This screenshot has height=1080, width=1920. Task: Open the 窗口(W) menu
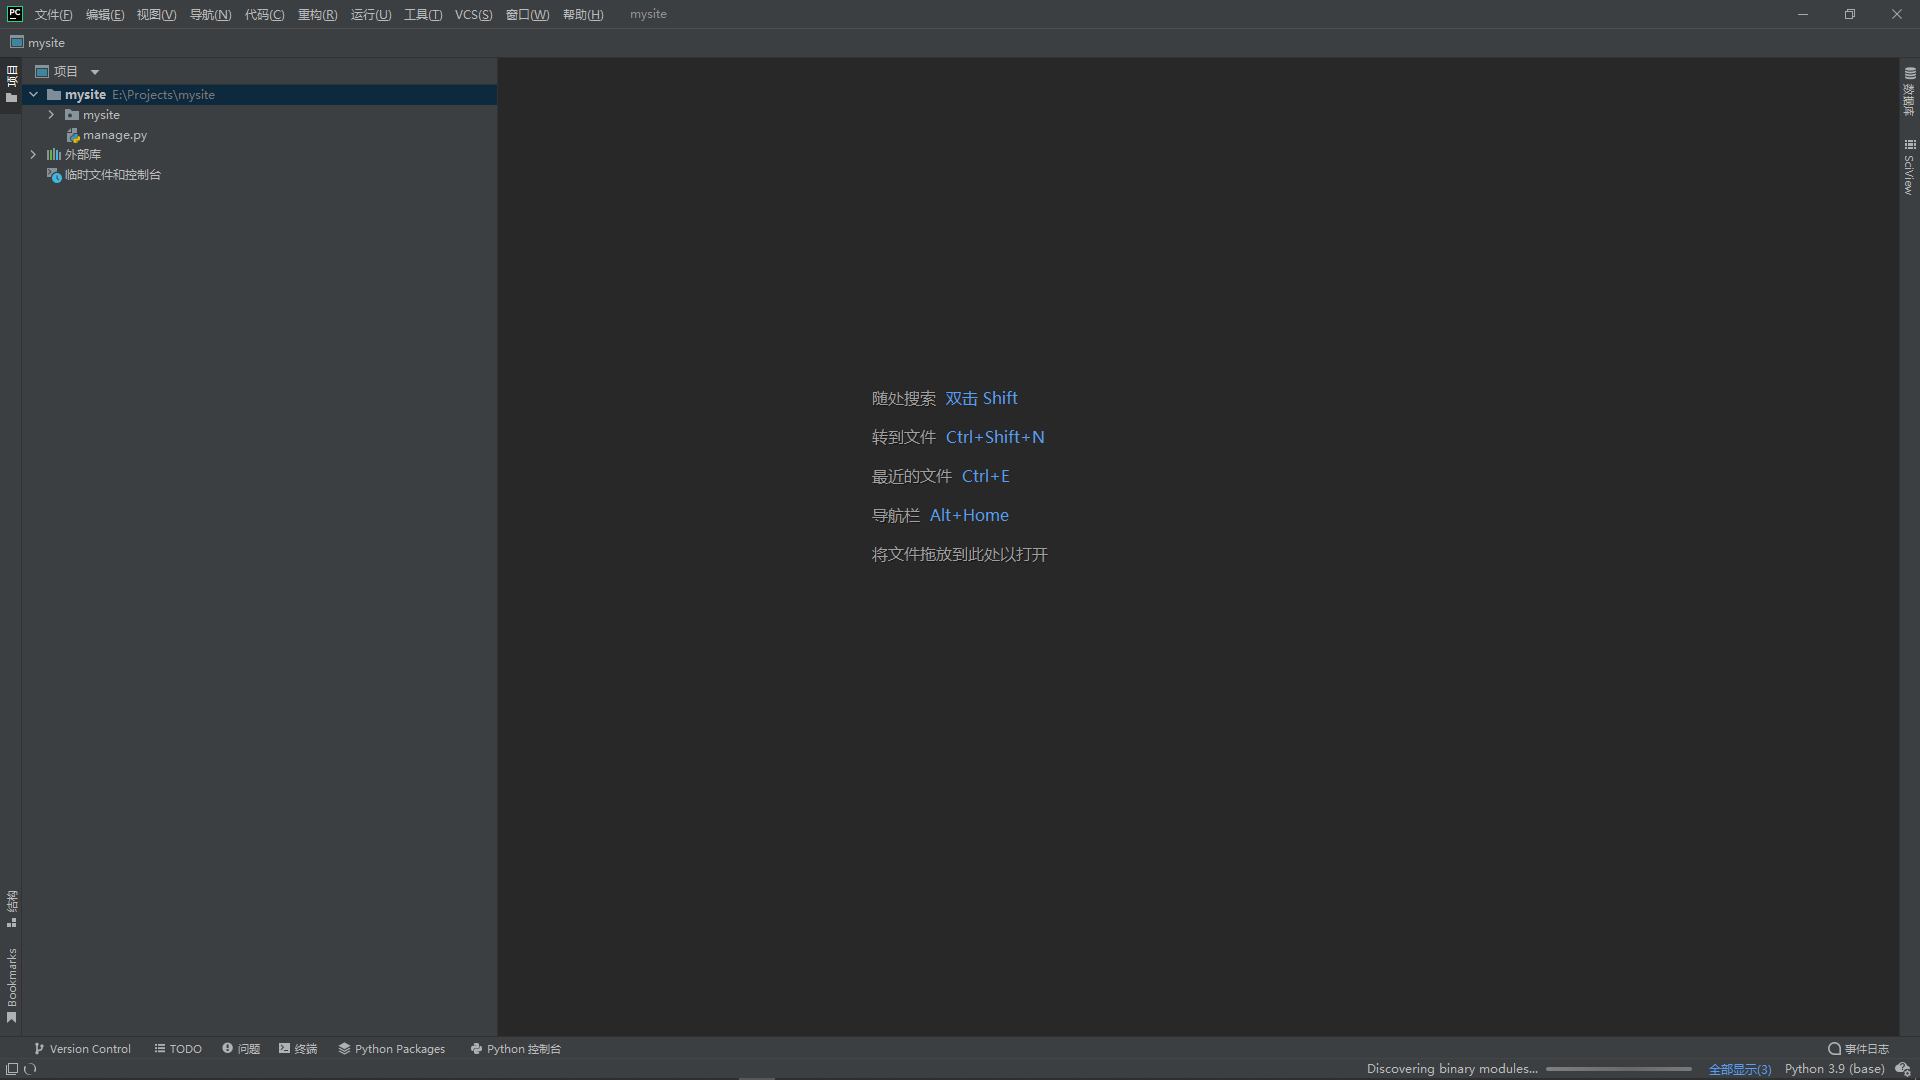point(527,14)
